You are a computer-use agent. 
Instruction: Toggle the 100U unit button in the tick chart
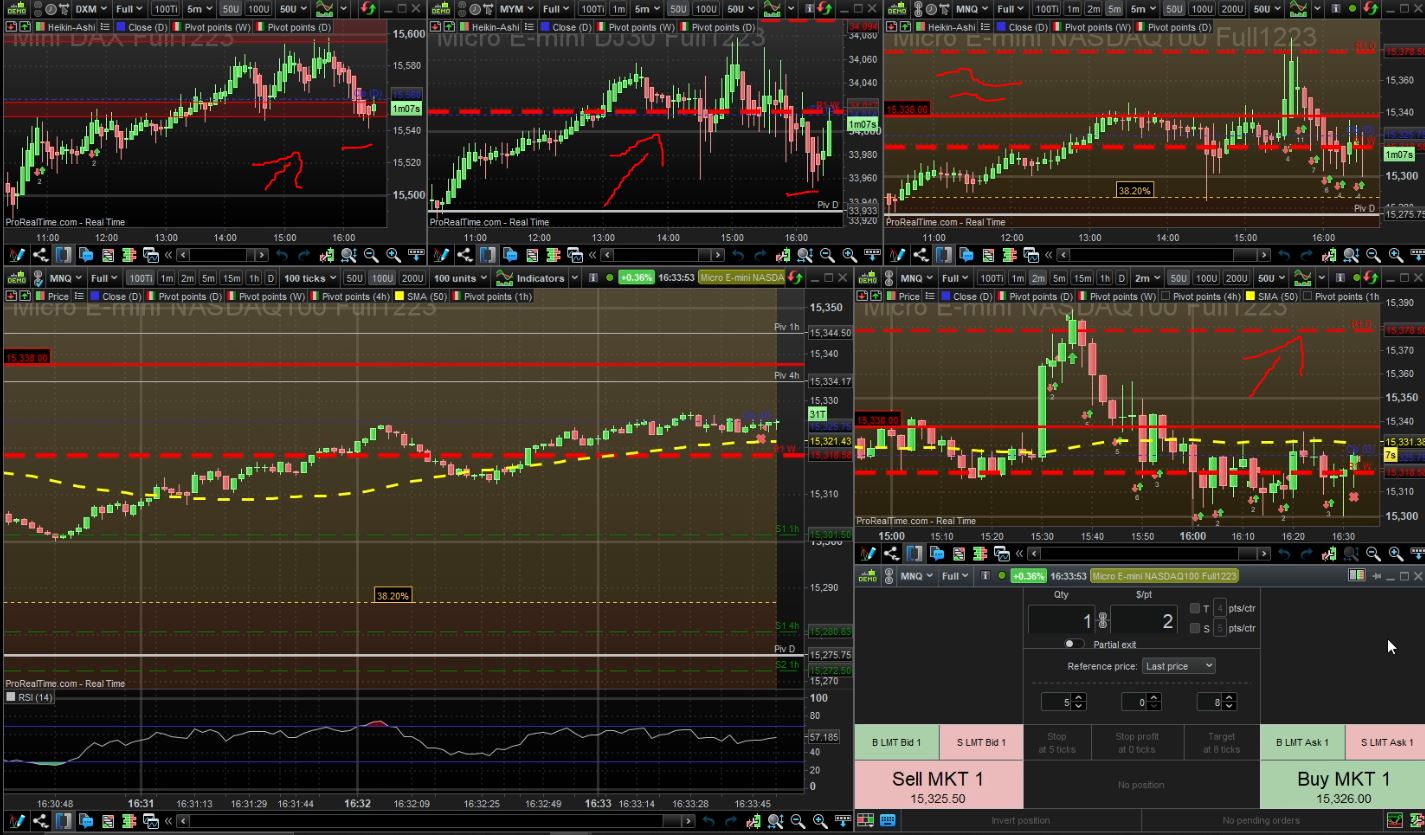(x=382, y=278)
